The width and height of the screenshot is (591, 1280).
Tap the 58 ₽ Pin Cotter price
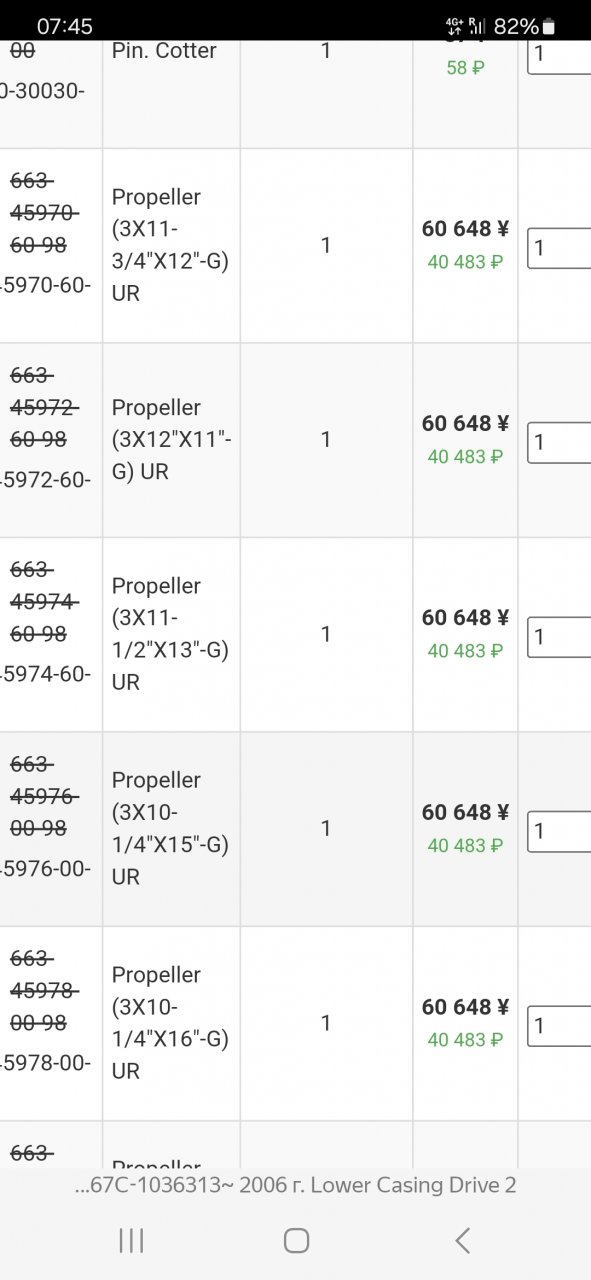[465, 68]
